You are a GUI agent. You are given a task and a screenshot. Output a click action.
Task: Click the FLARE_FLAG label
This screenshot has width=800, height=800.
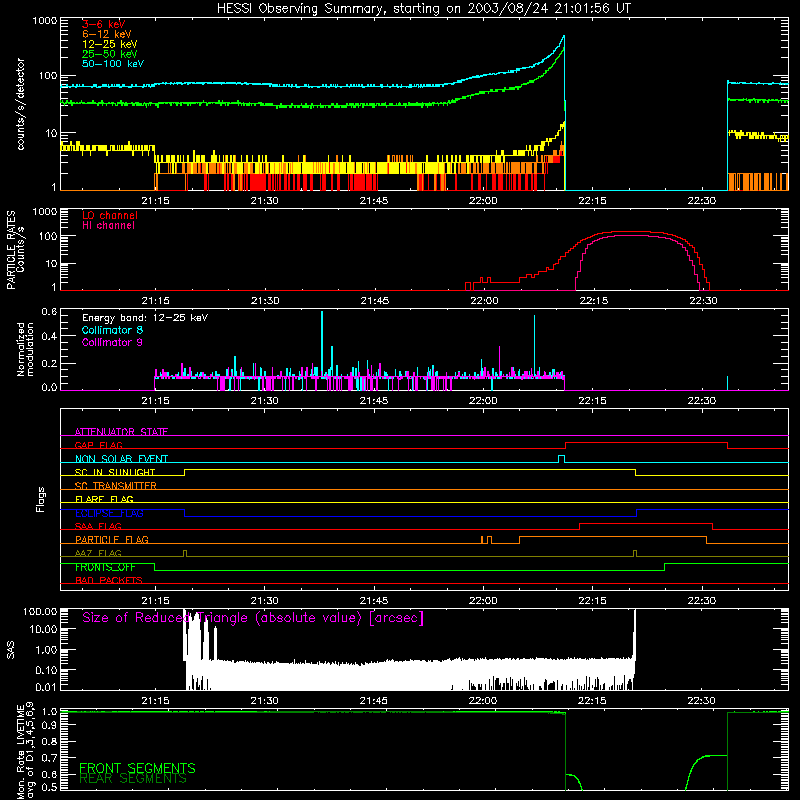[104, 499]
